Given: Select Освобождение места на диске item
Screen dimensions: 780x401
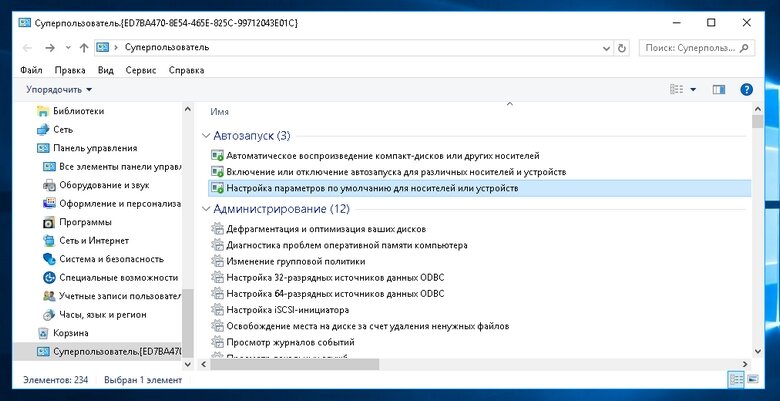Looking at the screenshot, I should pos(368,326).
